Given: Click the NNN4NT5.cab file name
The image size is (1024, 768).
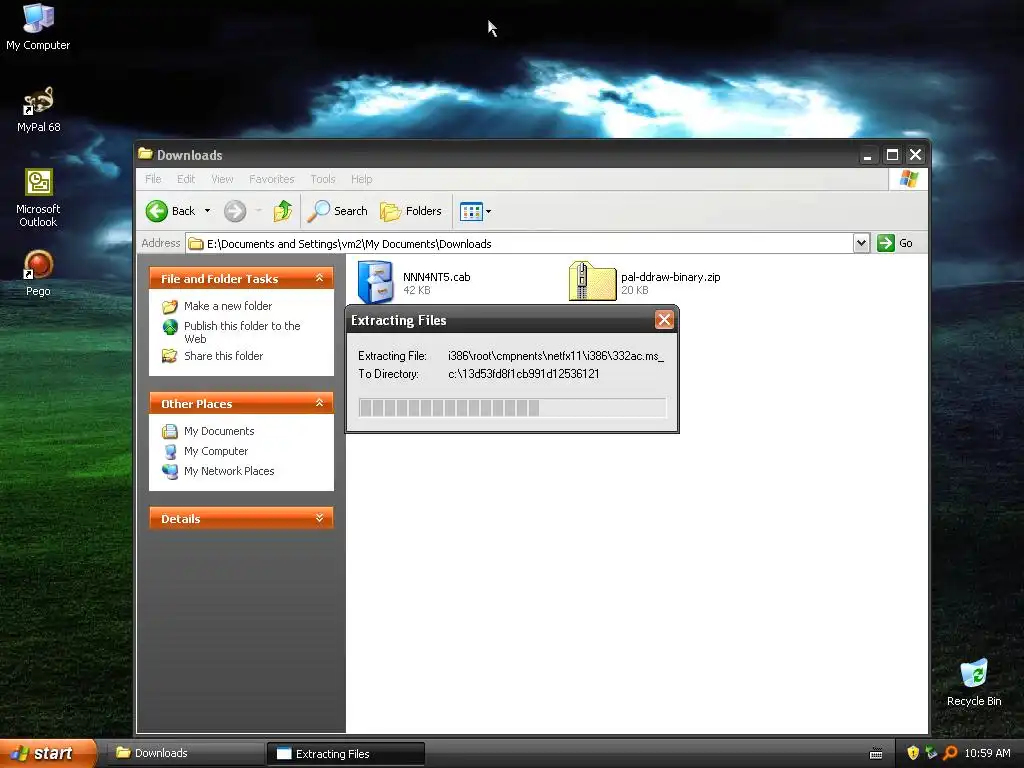Looking at the screenshot, I should (x=436, y=277).
